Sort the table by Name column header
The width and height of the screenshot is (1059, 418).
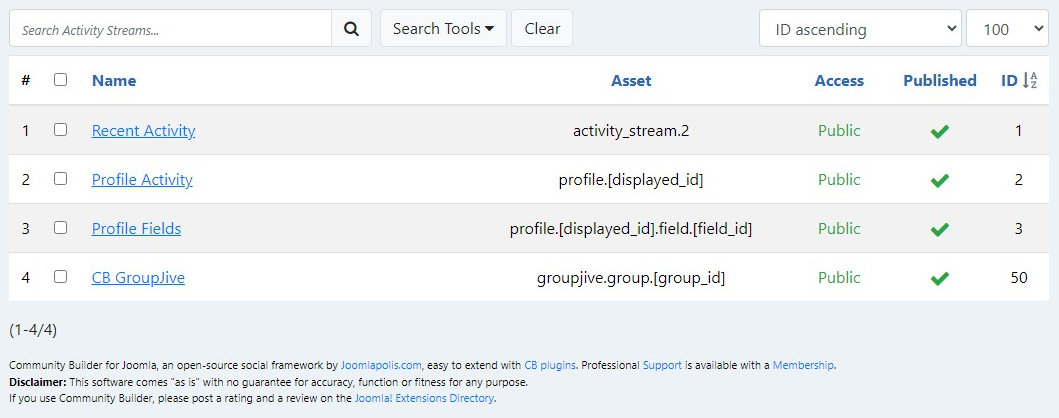[113, 80]
